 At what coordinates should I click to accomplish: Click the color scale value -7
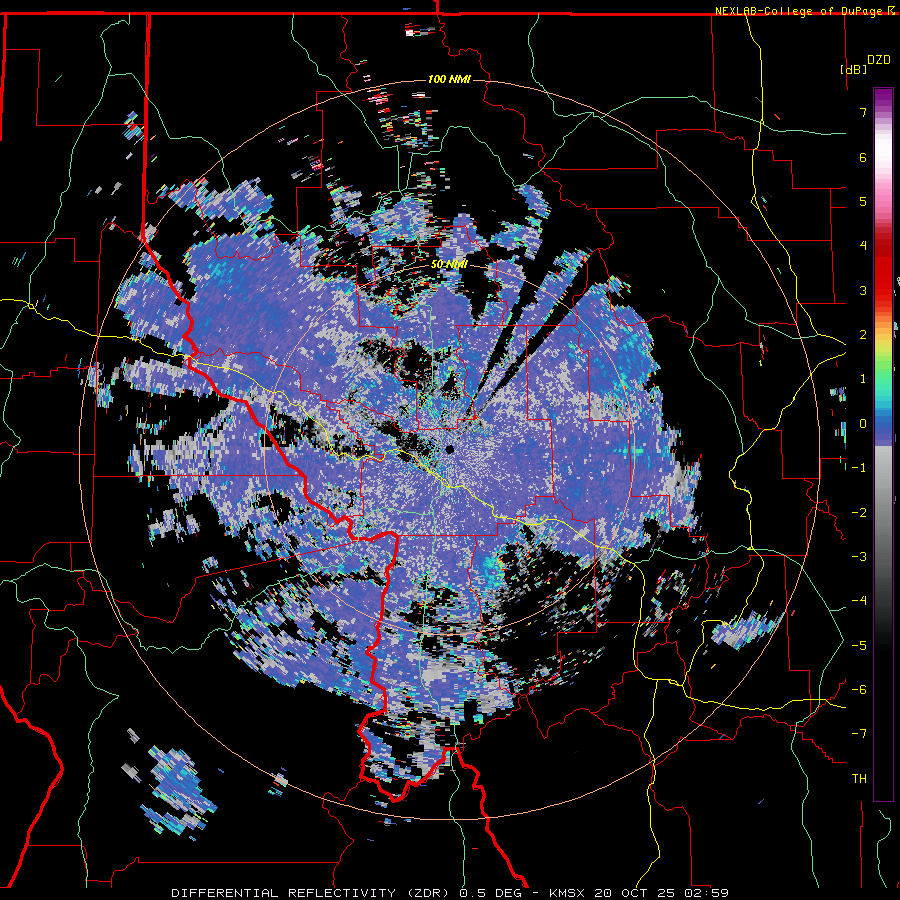tap(859, 734)
